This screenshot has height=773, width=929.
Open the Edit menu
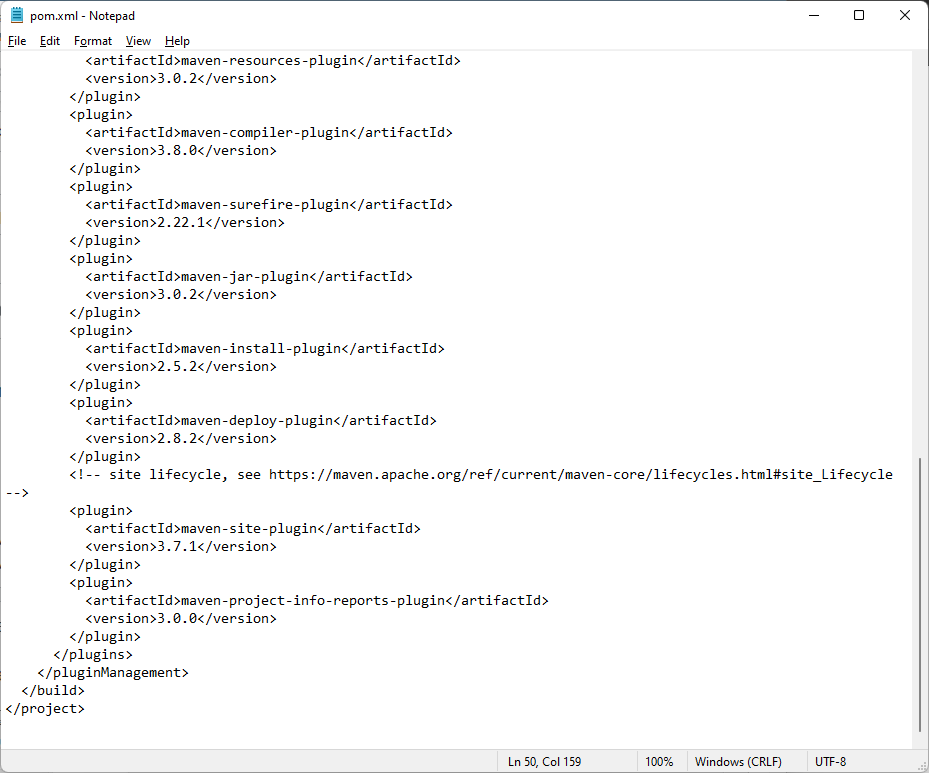tap(50, 41)
